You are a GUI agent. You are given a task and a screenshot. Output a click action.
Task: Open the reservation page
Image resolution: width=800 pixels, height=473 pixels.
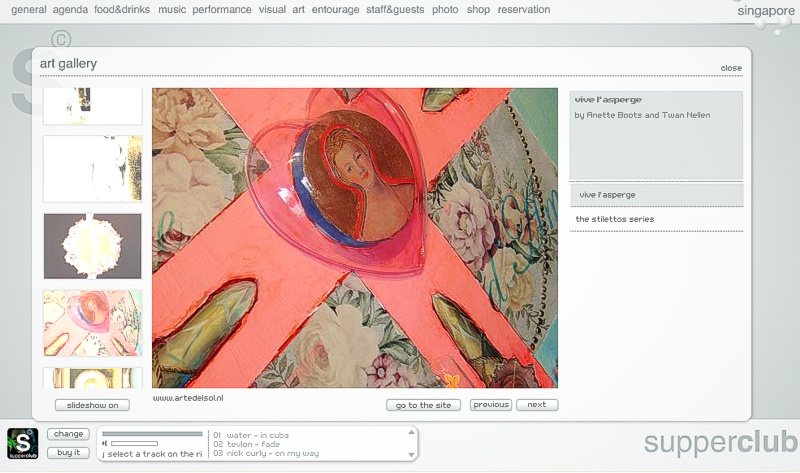pyautogui.click(x=524, y=10)
